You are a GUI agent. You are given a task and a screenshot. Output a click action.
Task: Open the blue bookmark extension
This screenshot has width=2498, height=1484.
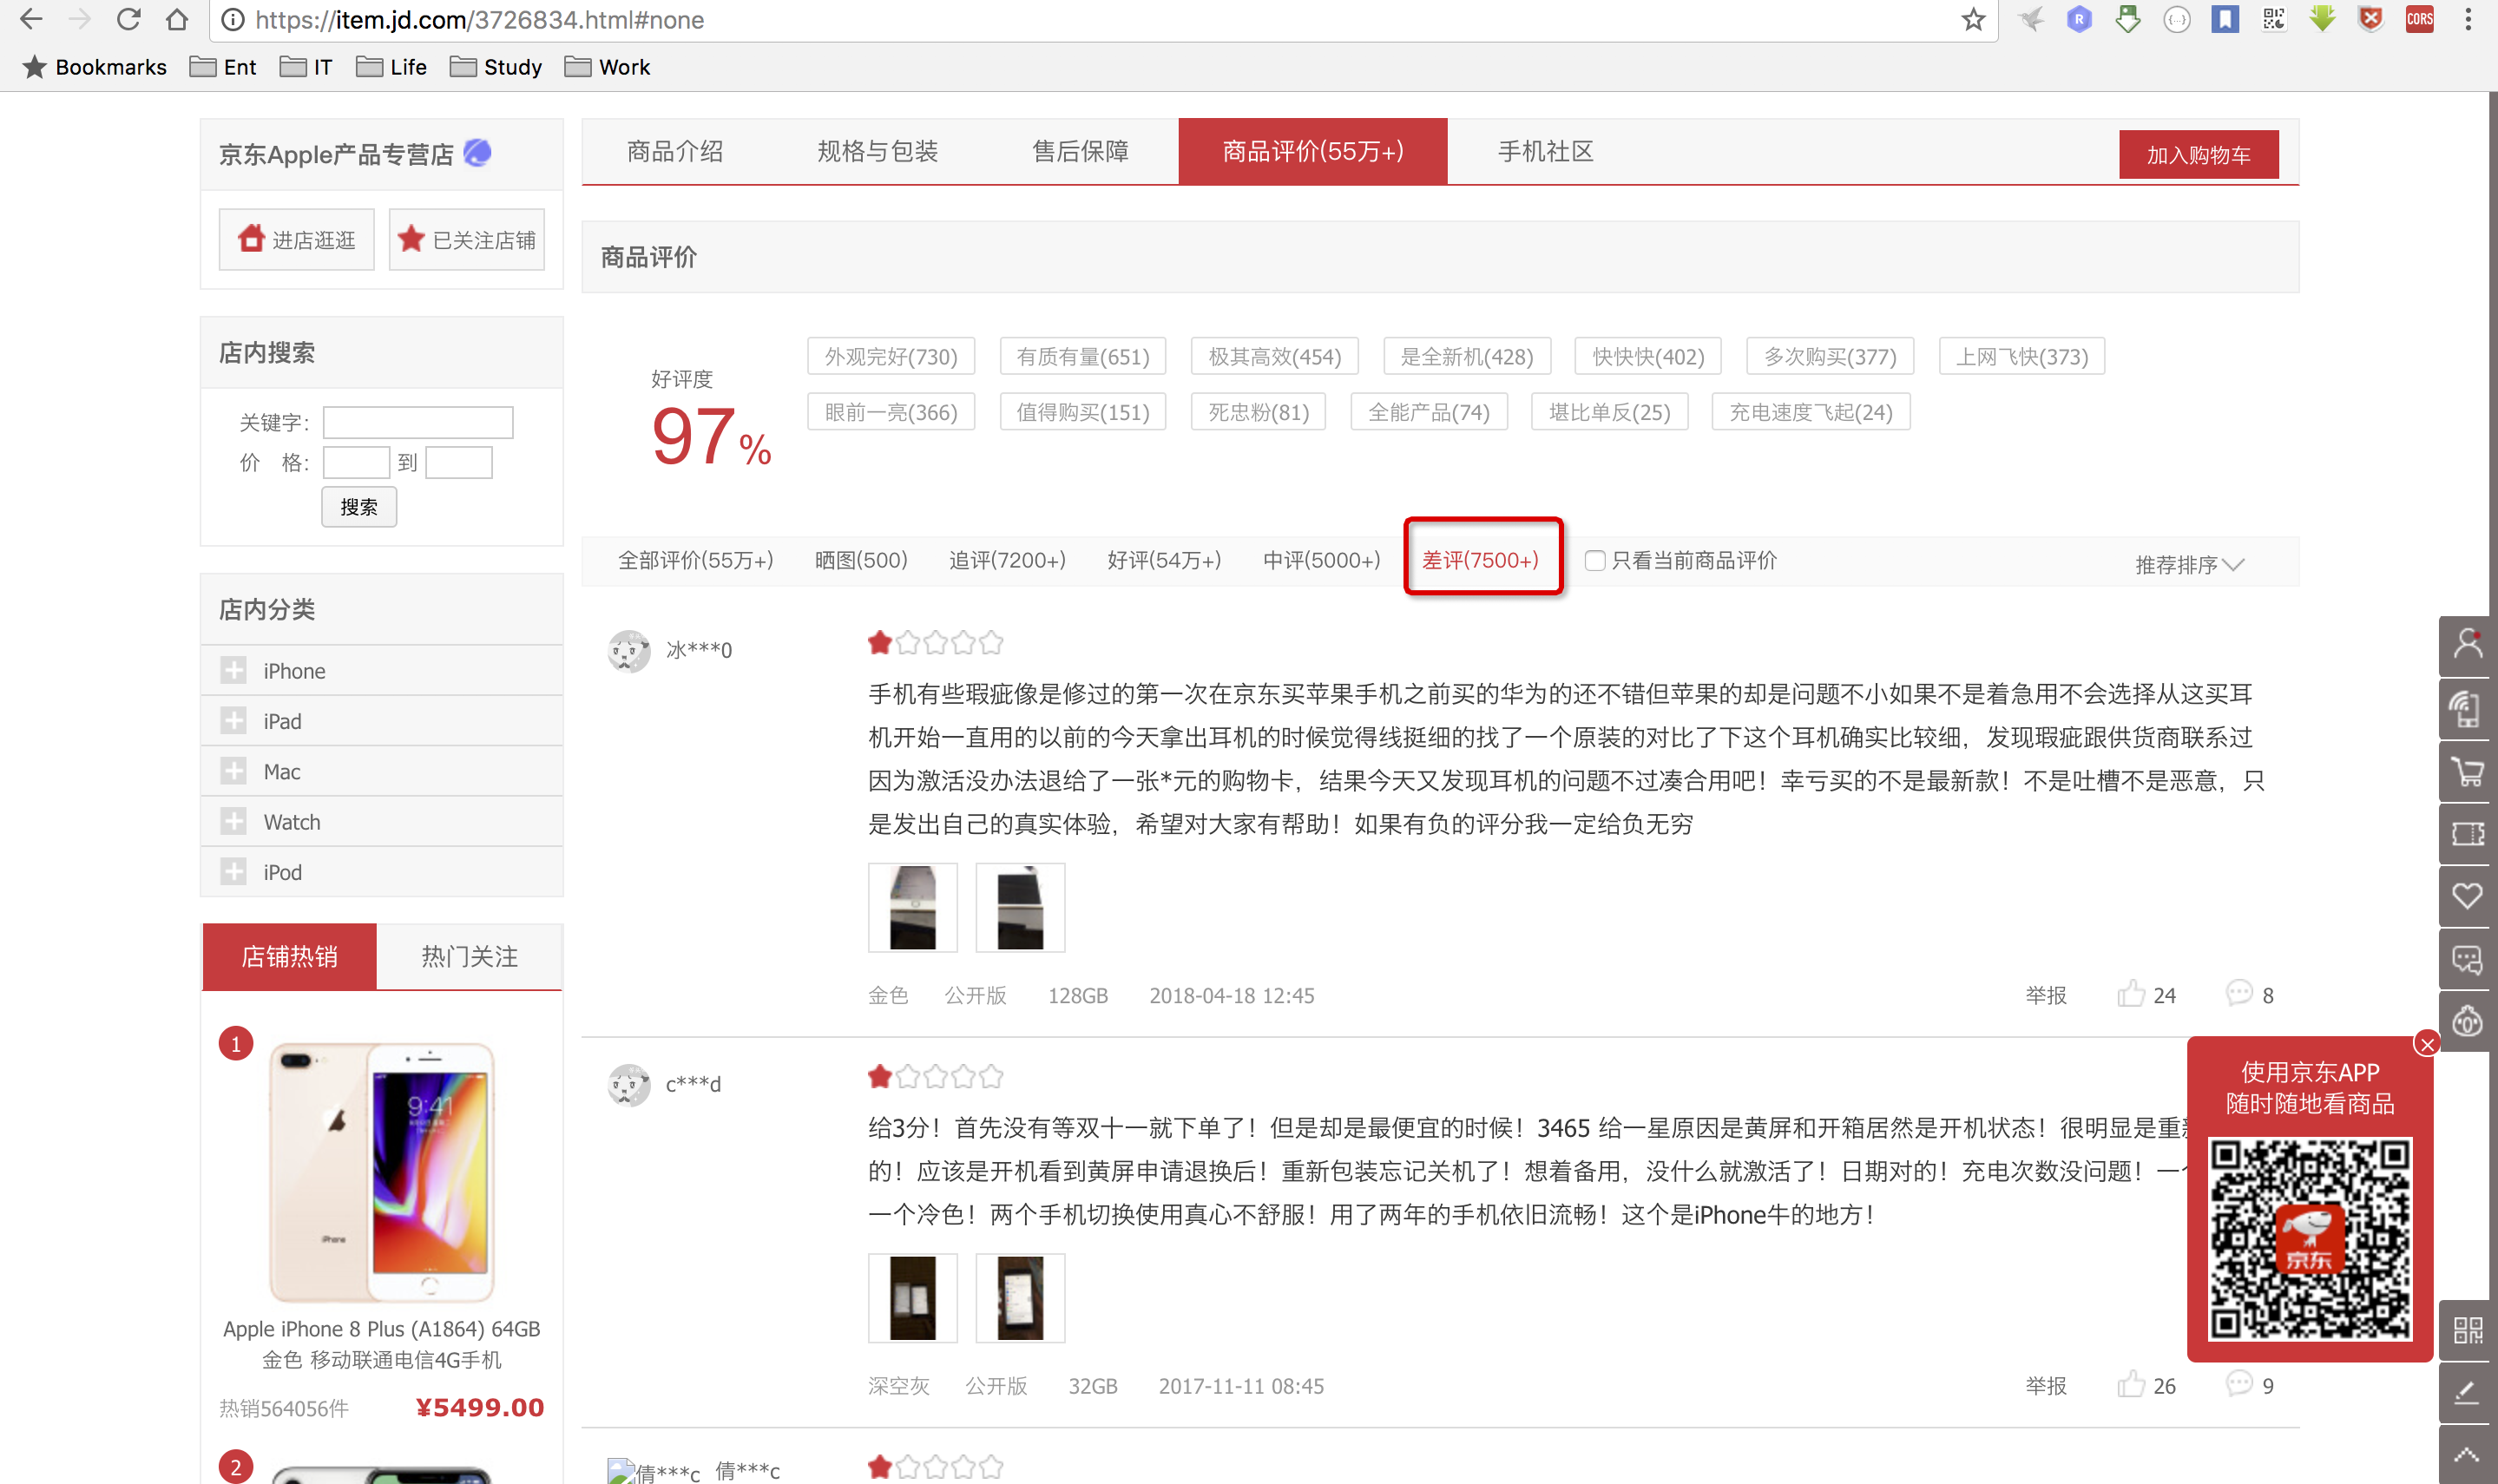(2225, 19)
